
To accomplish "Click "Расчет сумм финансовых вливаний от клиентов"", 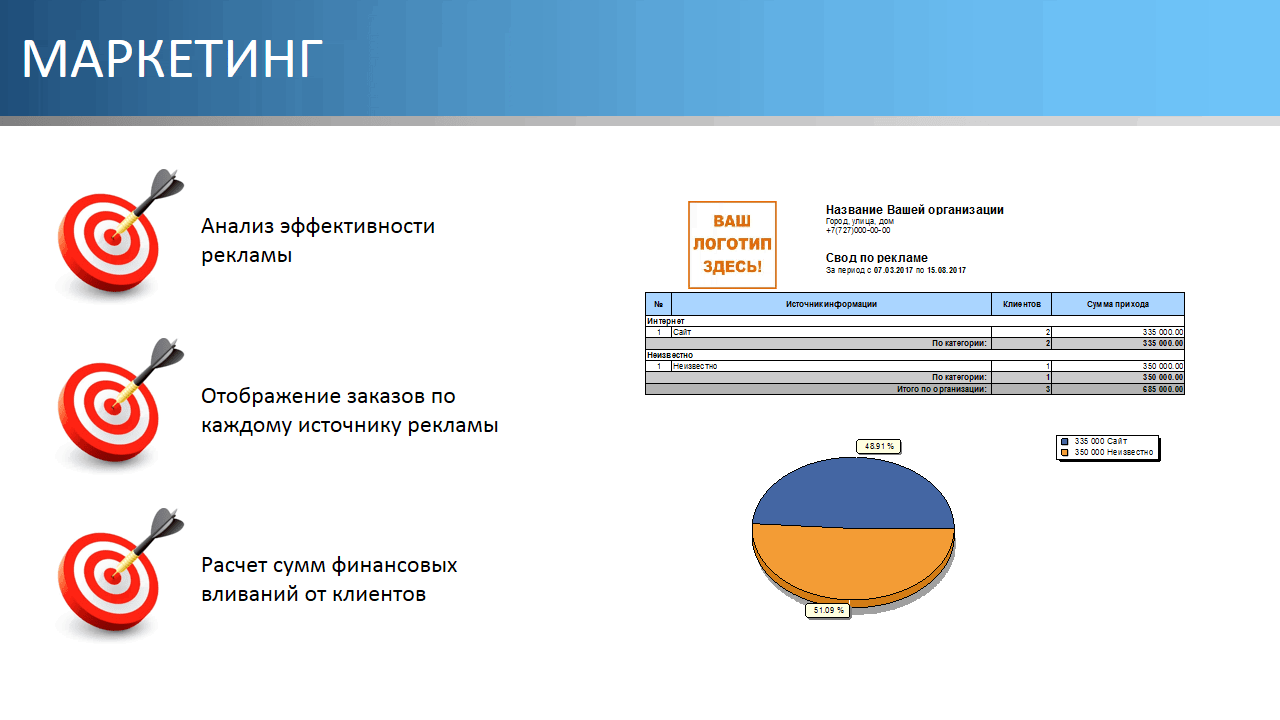I will pos(329,579).
